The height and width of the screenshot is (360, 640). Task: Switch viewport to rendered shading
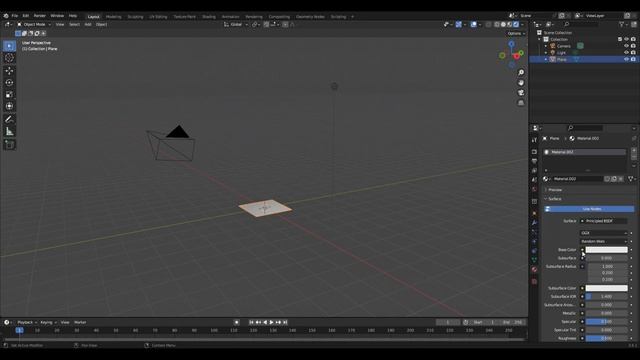516,24
